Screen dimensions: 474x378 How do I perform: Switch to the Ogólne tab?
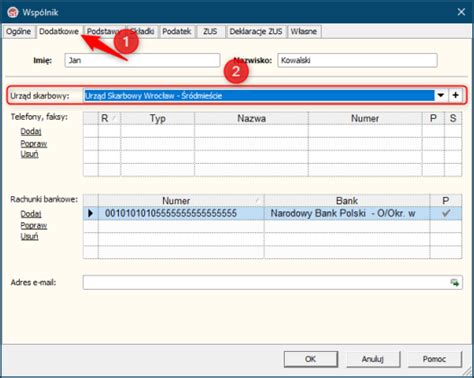[x=19, y=31]
